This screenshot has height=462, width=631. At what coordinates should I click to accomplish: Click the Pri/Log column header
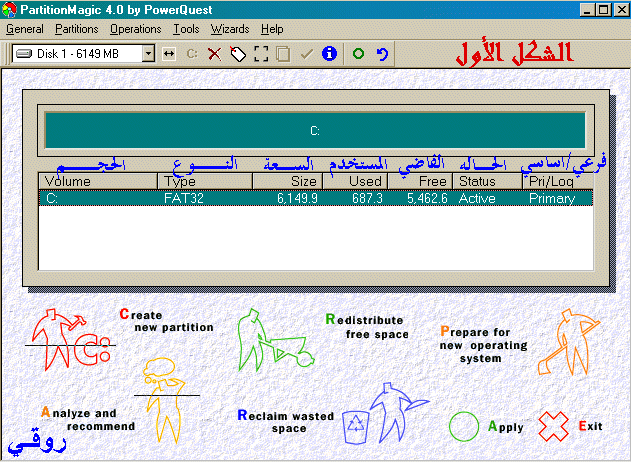tap(557, 181)
